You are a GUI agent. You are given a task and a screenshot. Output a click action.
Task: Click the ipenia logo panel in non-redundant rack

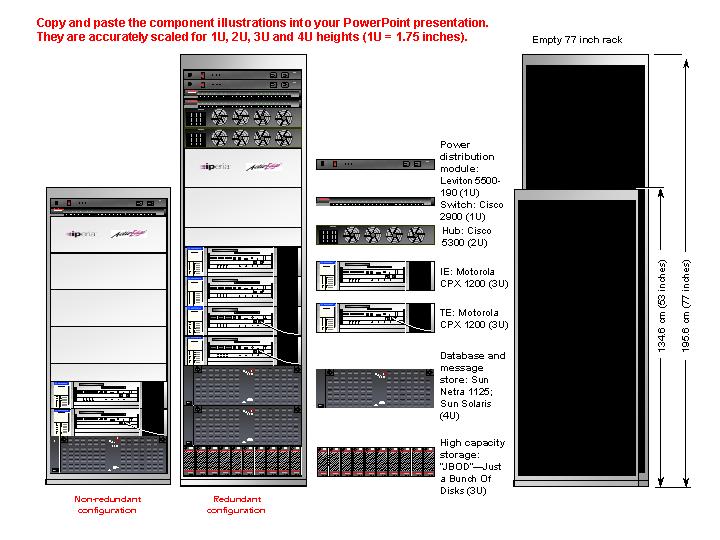click(108, 234)
